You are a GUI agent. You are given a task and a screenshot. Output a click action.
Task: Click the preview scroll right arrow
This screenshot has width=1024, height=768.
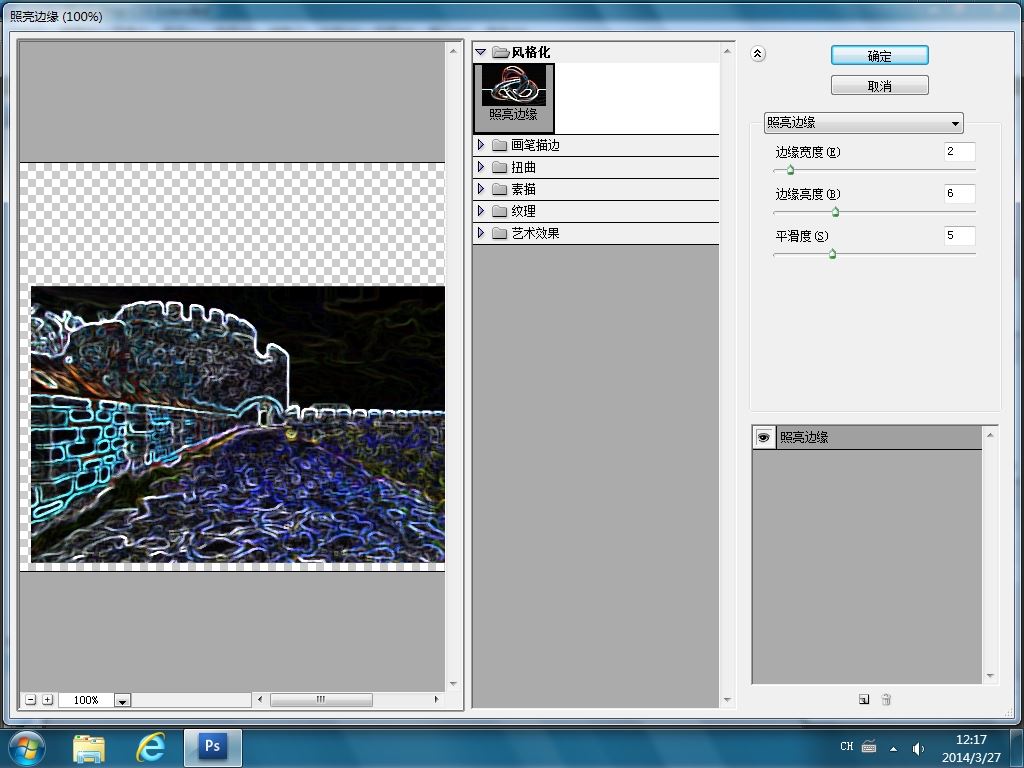437,699
